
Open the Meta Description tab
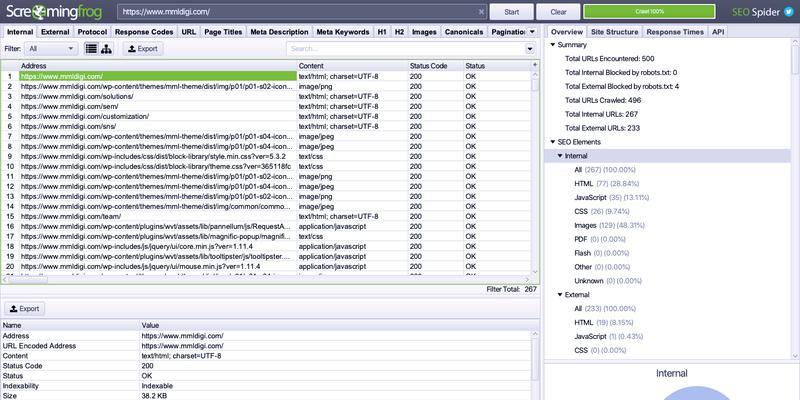click(x=280, y=32)
